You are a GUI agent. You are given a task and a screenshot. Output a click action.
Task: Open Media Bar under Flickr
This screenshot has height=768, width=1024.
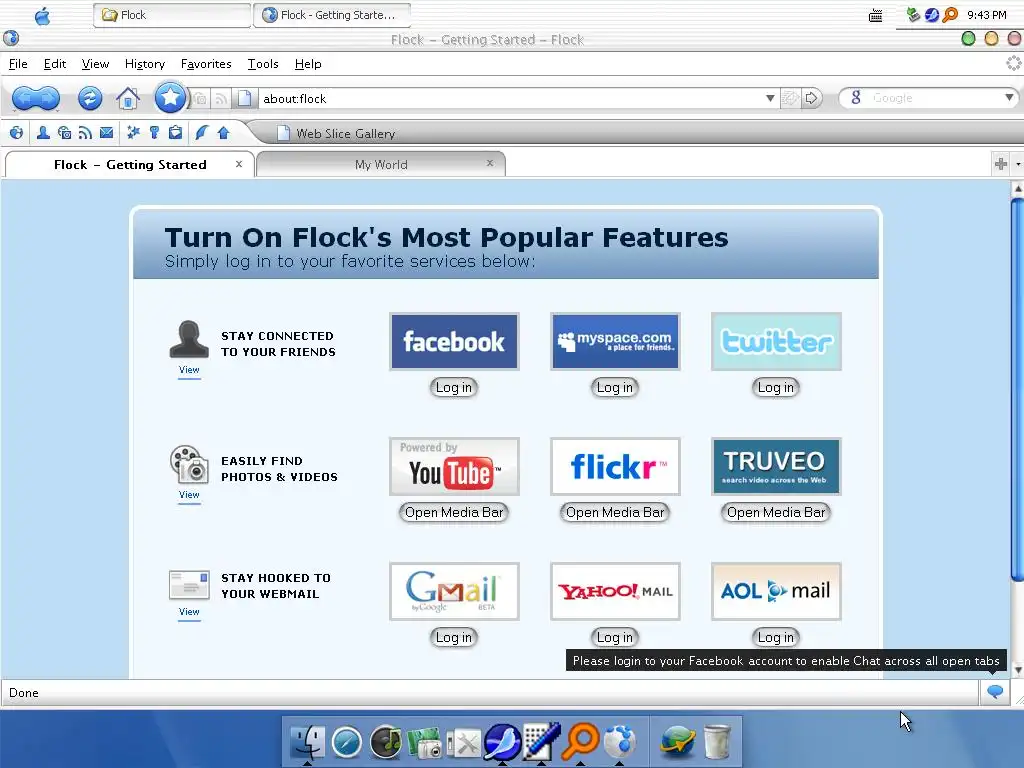tap(615, 513)
